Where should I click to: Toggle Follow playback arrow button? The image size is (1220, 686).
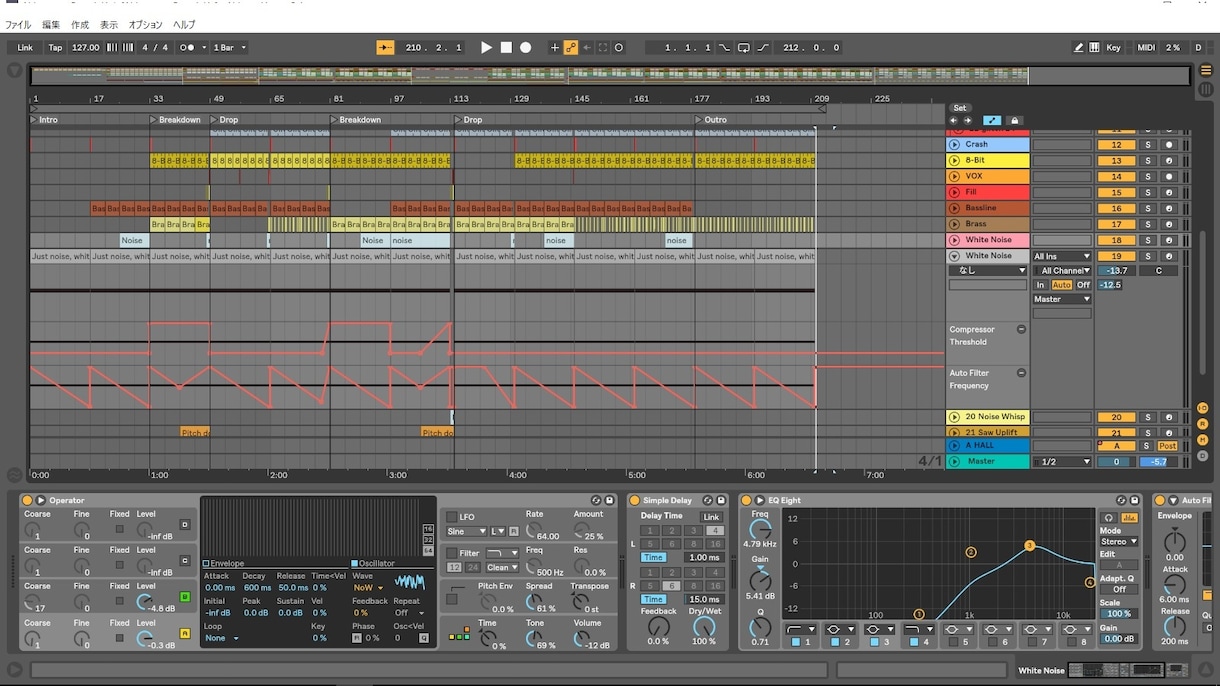pyautogui.click(x=385, y=47)
